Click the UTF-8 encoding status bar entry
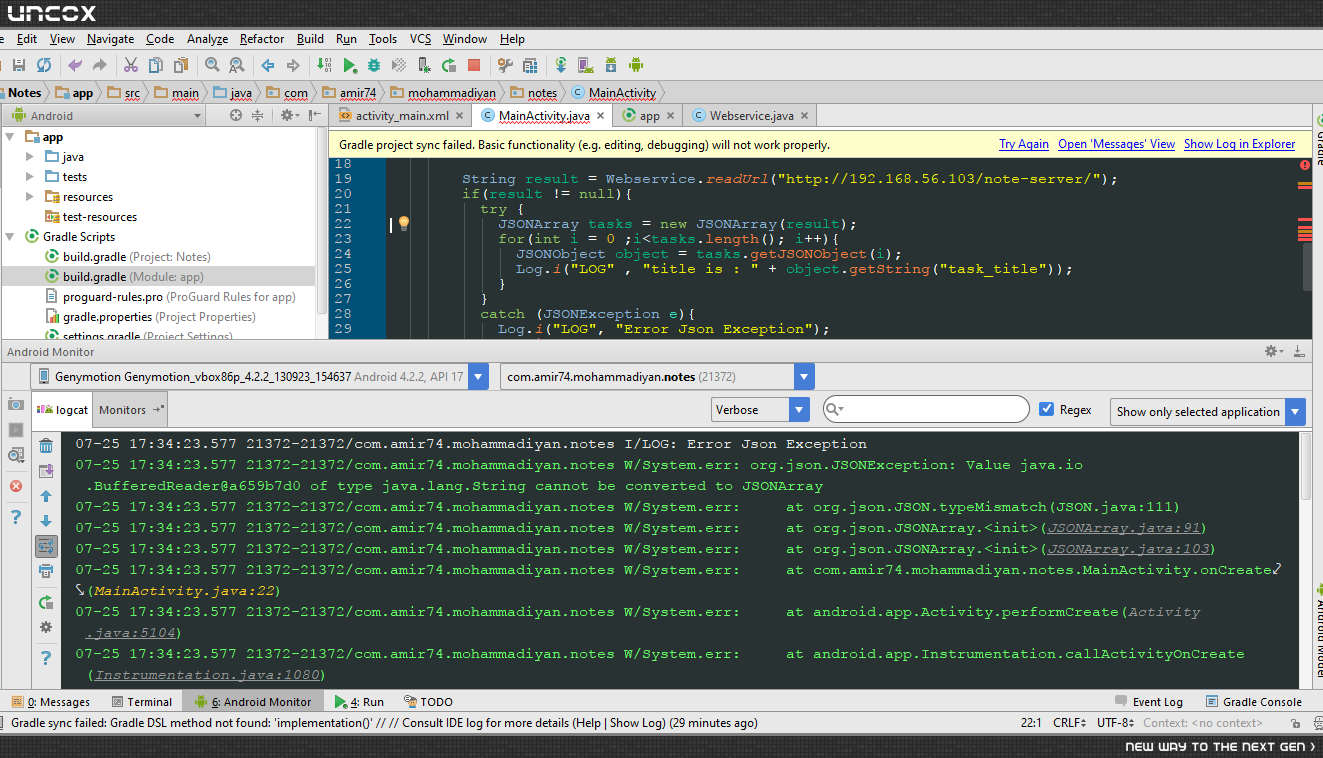 point(1114,723)
